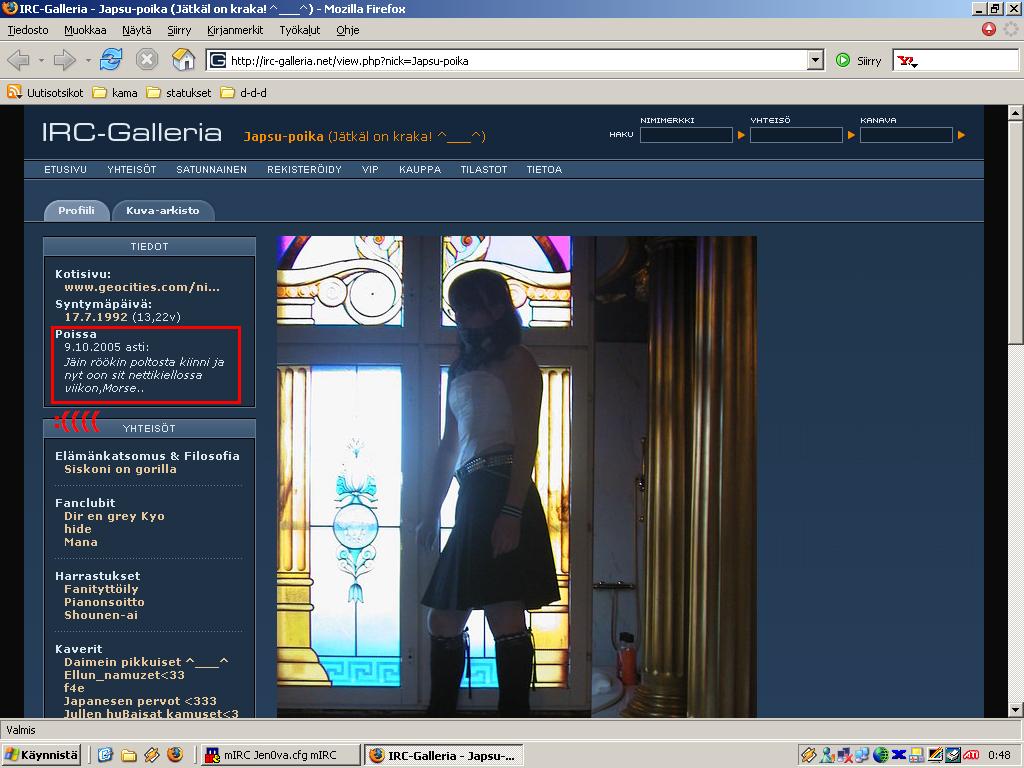Screen dimensions: 1024x768
Task: Go to the Home page icon
Action: 184,60
